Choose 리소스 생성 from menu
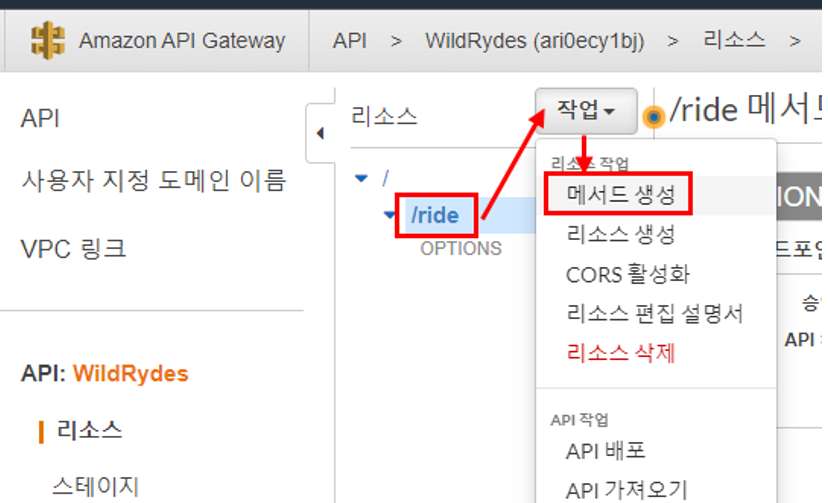 [x=620, y=234]
